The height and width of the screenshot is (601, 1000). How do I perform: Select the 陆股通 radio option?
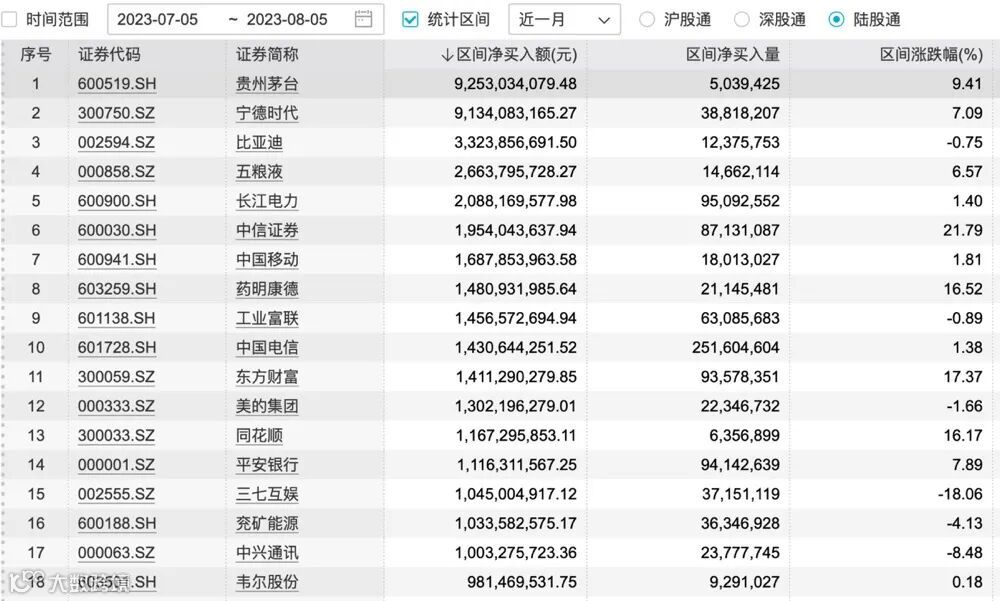coord(836,20)
